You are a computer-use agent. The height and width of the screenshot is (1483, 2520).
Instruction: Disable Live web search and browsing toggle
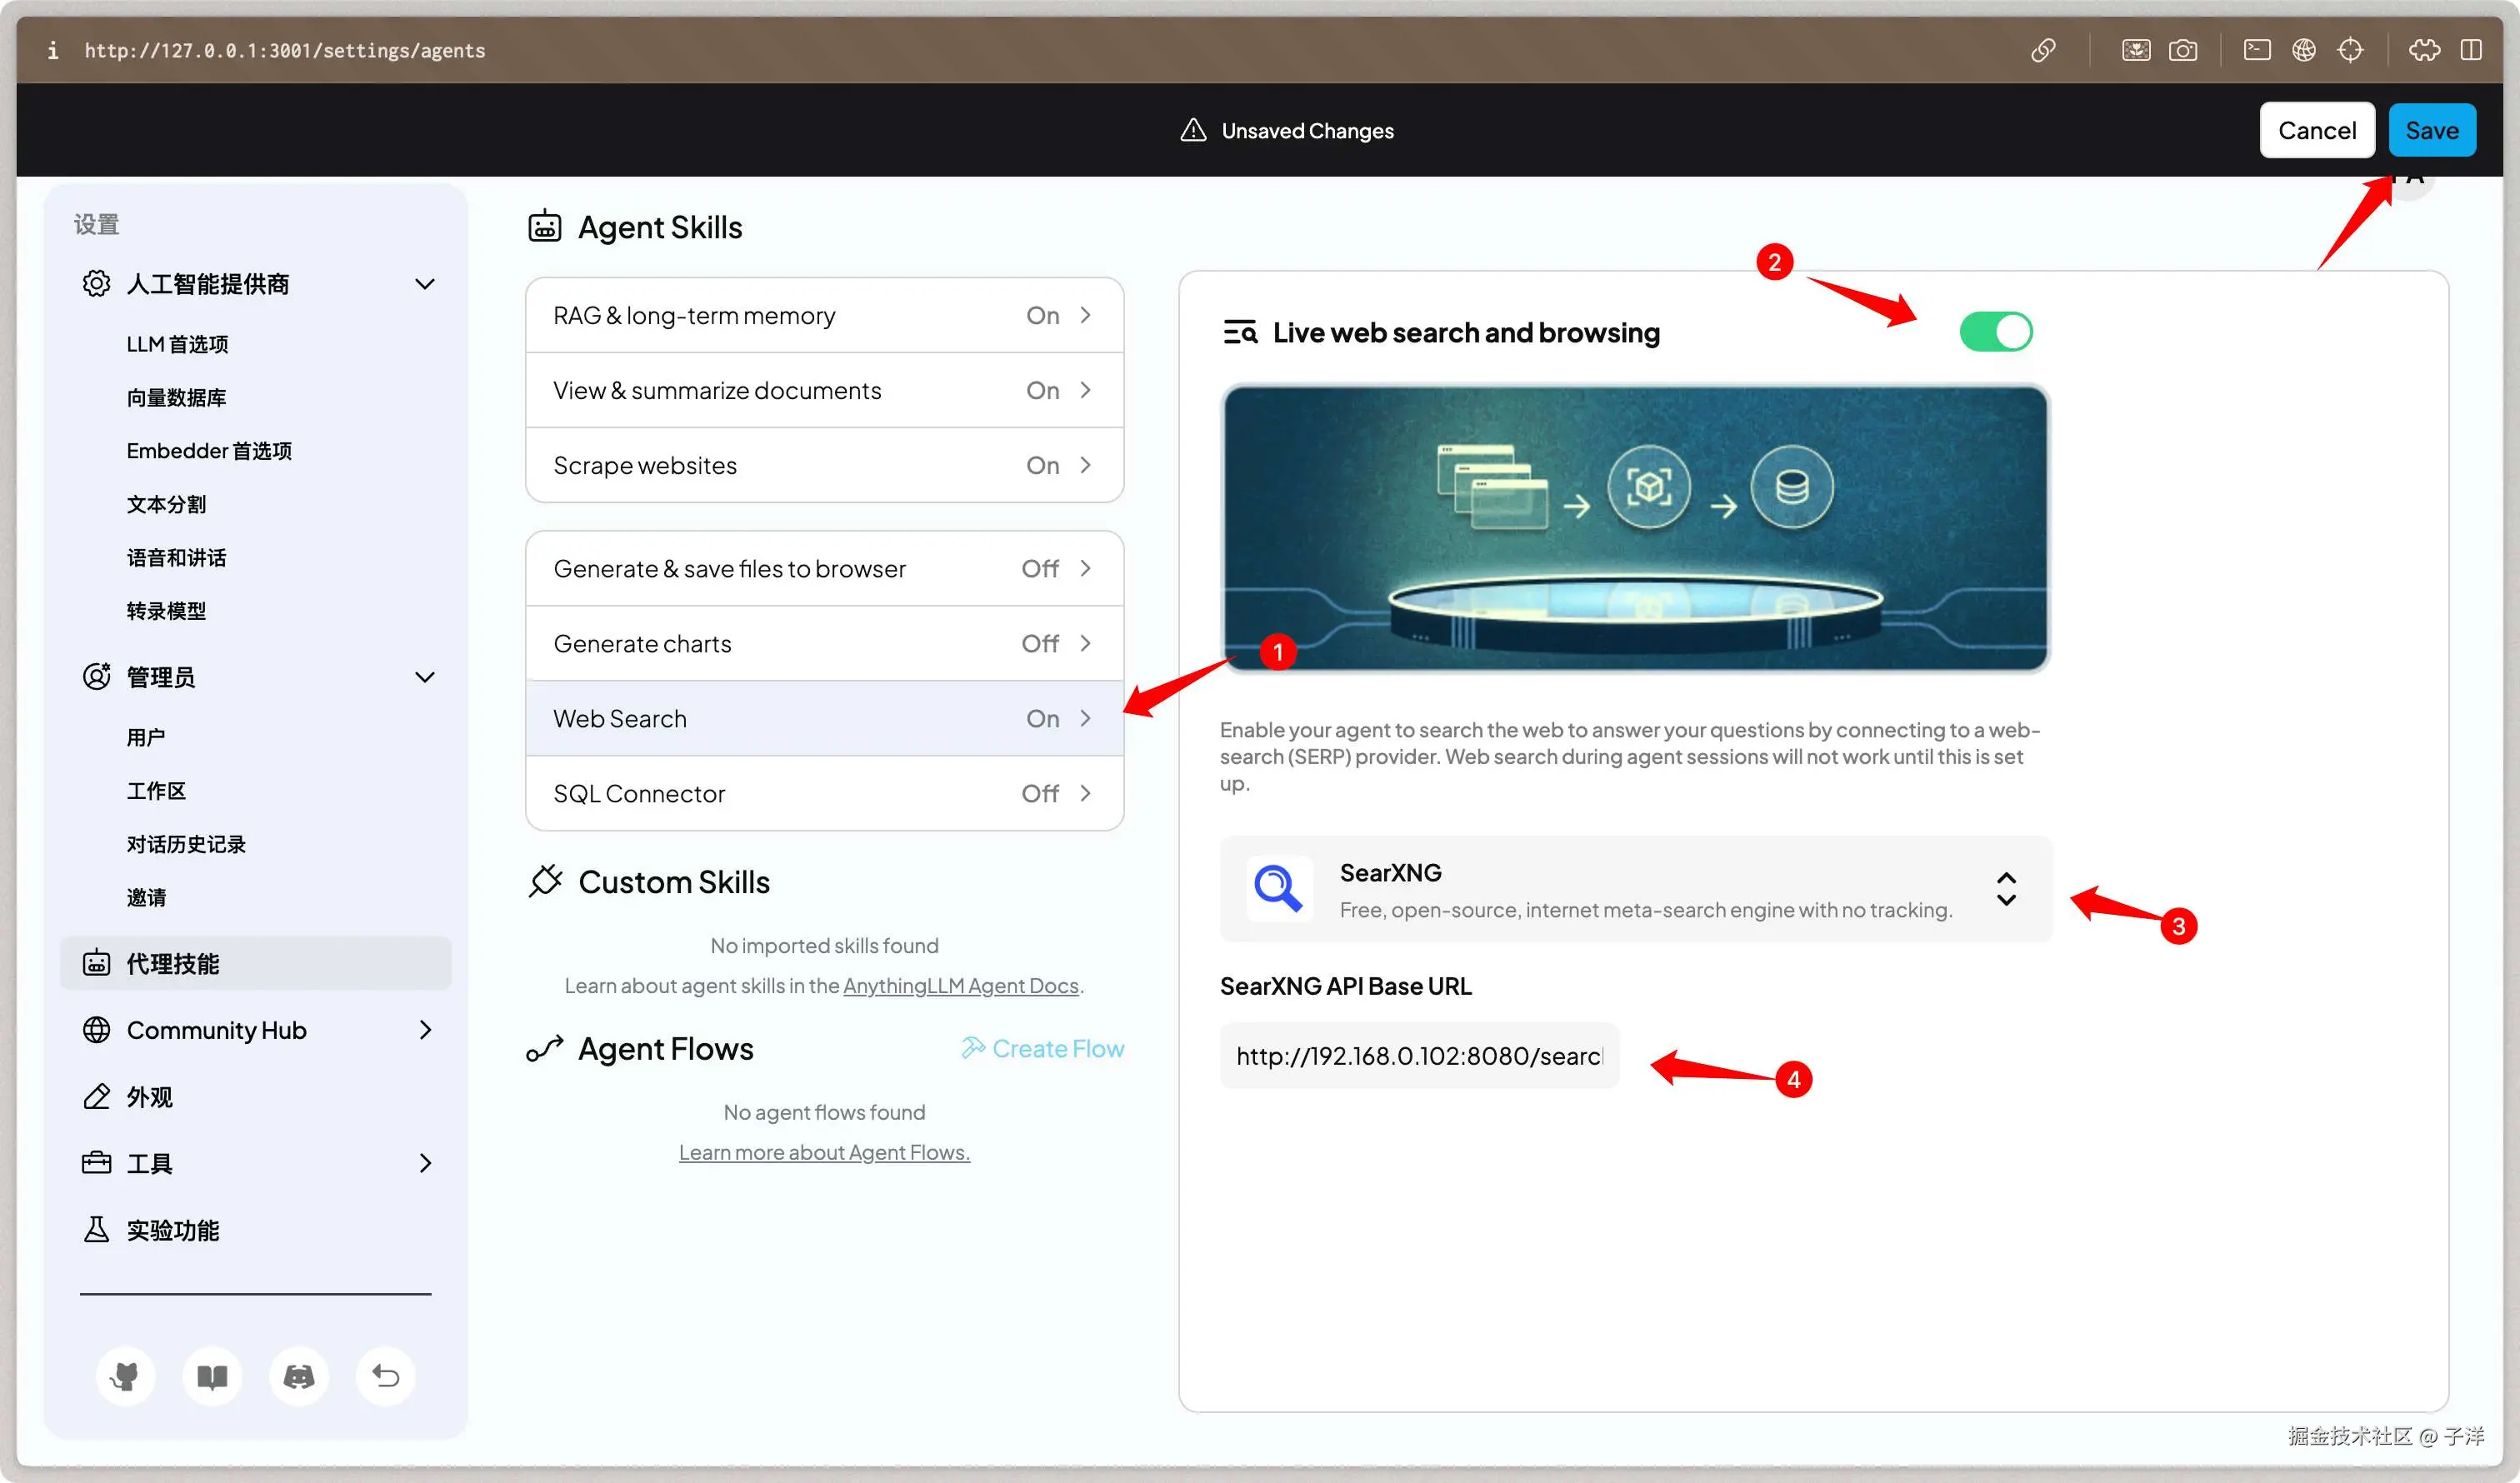(x=1995, y=332)
